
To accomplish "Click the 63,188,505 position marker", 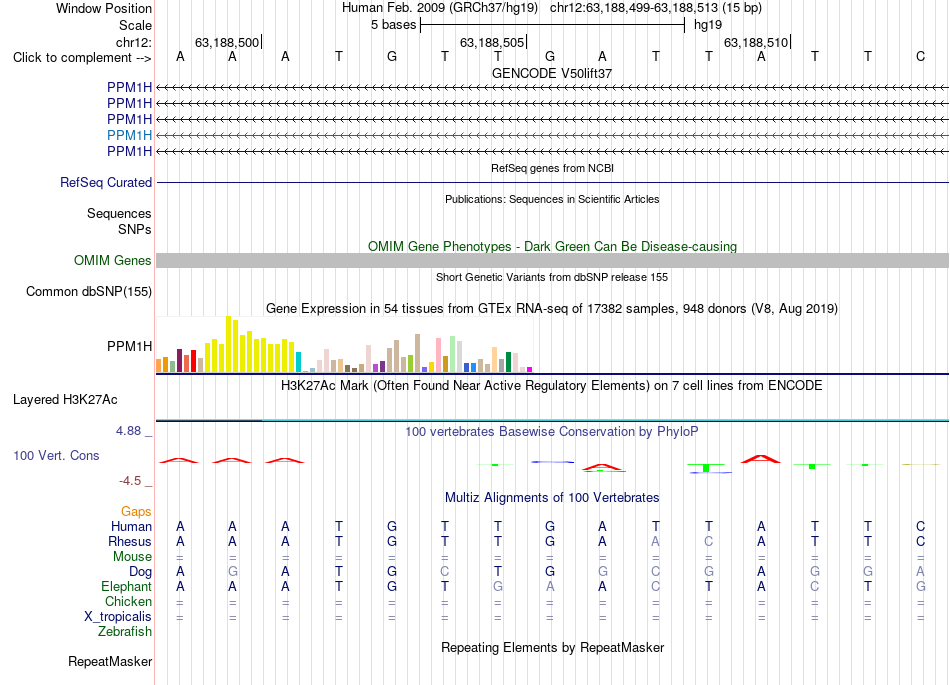I will point(492,42).
